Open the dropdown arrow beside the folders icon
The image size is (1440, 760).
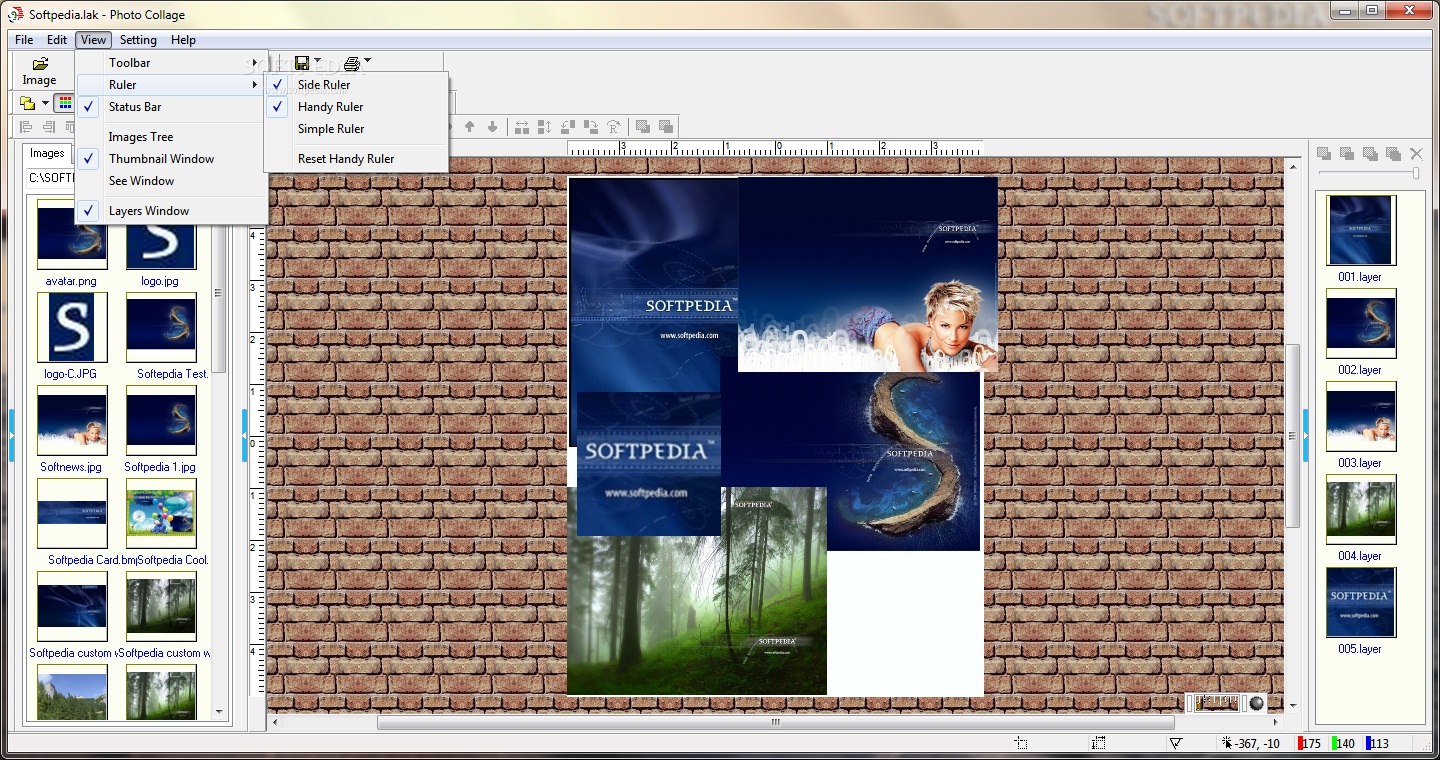pyautogui.click(x=45, y=104)
